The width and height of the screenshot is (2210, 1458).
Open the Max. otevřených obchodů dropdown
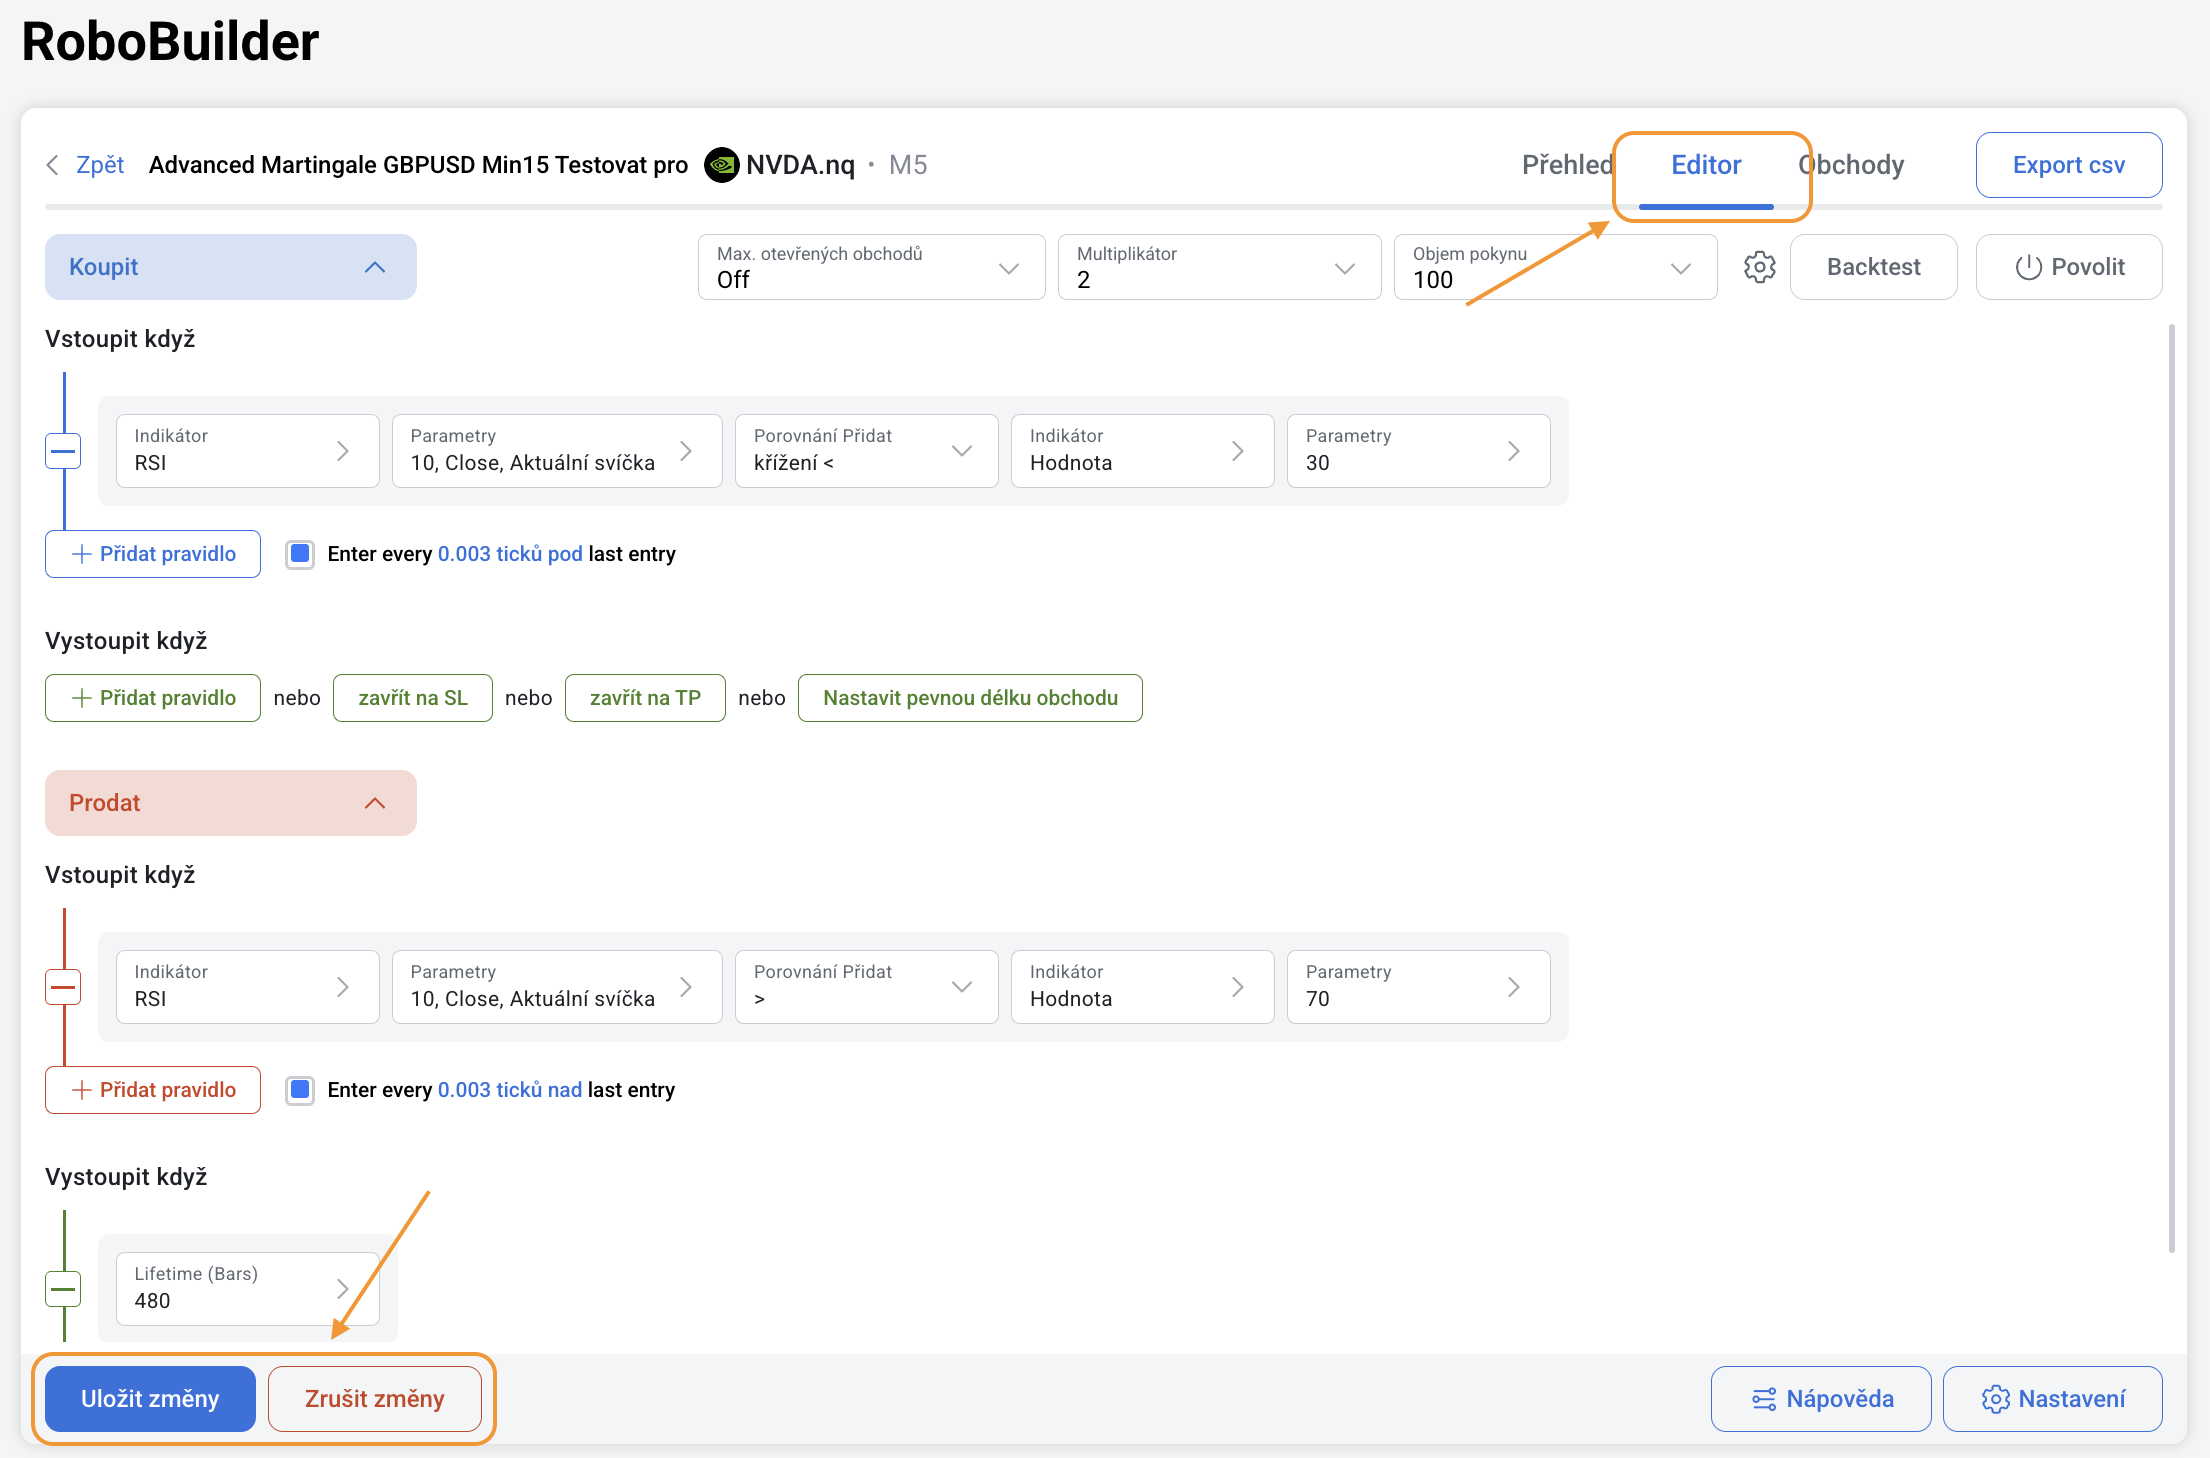(871, 267)
